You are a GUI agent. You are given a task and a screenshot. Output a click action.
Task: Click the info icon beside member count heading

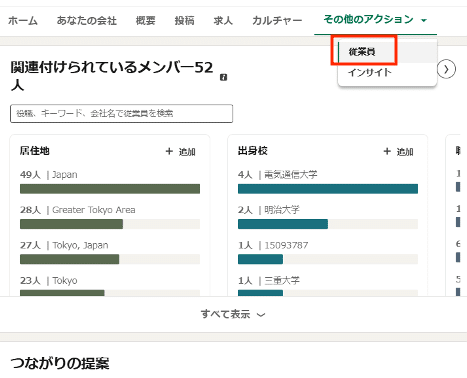[x=224, y=77]
